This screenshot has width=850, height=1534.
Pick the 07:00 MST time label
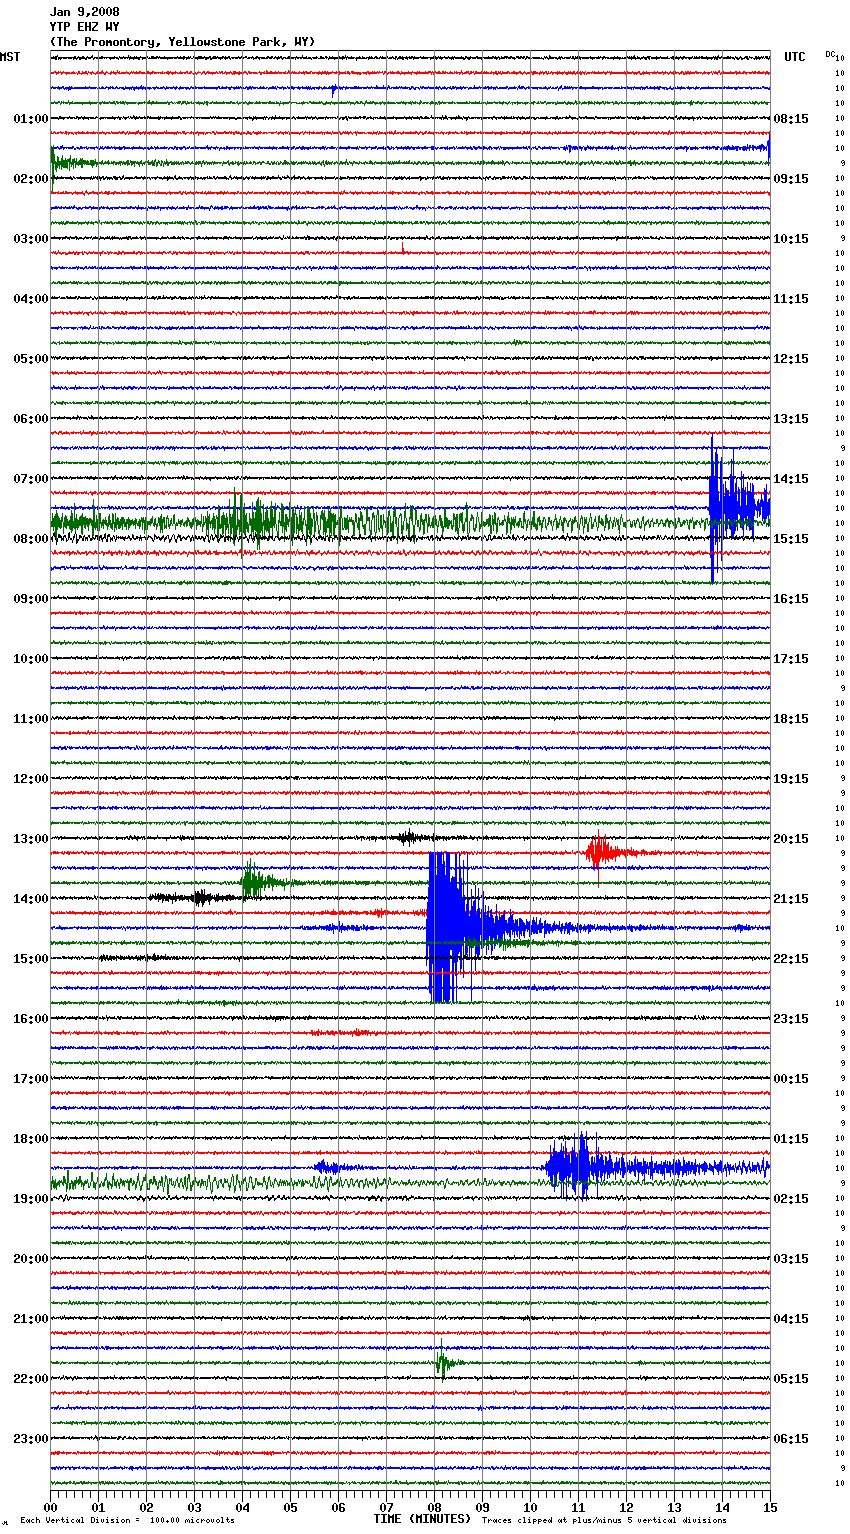[31, 479]
